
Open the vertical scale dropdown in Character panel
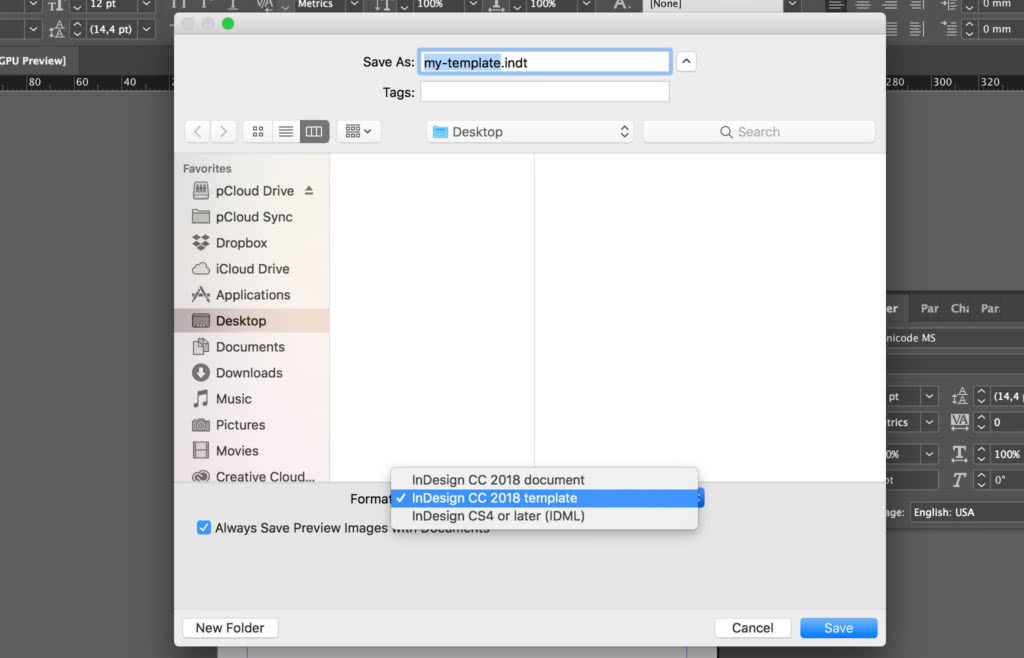(x=929, y=454)
